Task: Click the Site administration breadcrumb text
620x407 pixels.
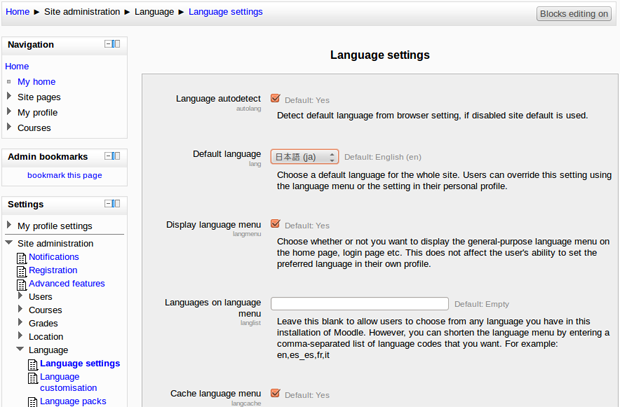Action: click(x=82, y=12)
